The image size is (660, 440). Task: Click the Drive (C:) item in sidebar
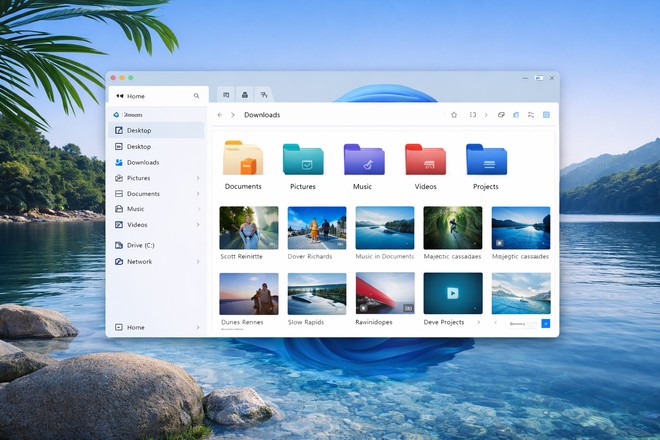click(x=140, y=245)
